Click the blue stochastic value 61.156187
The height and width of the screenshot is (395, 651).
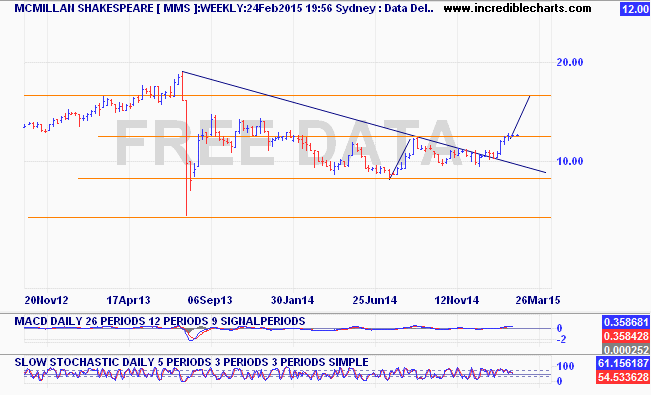click(623, 363)
